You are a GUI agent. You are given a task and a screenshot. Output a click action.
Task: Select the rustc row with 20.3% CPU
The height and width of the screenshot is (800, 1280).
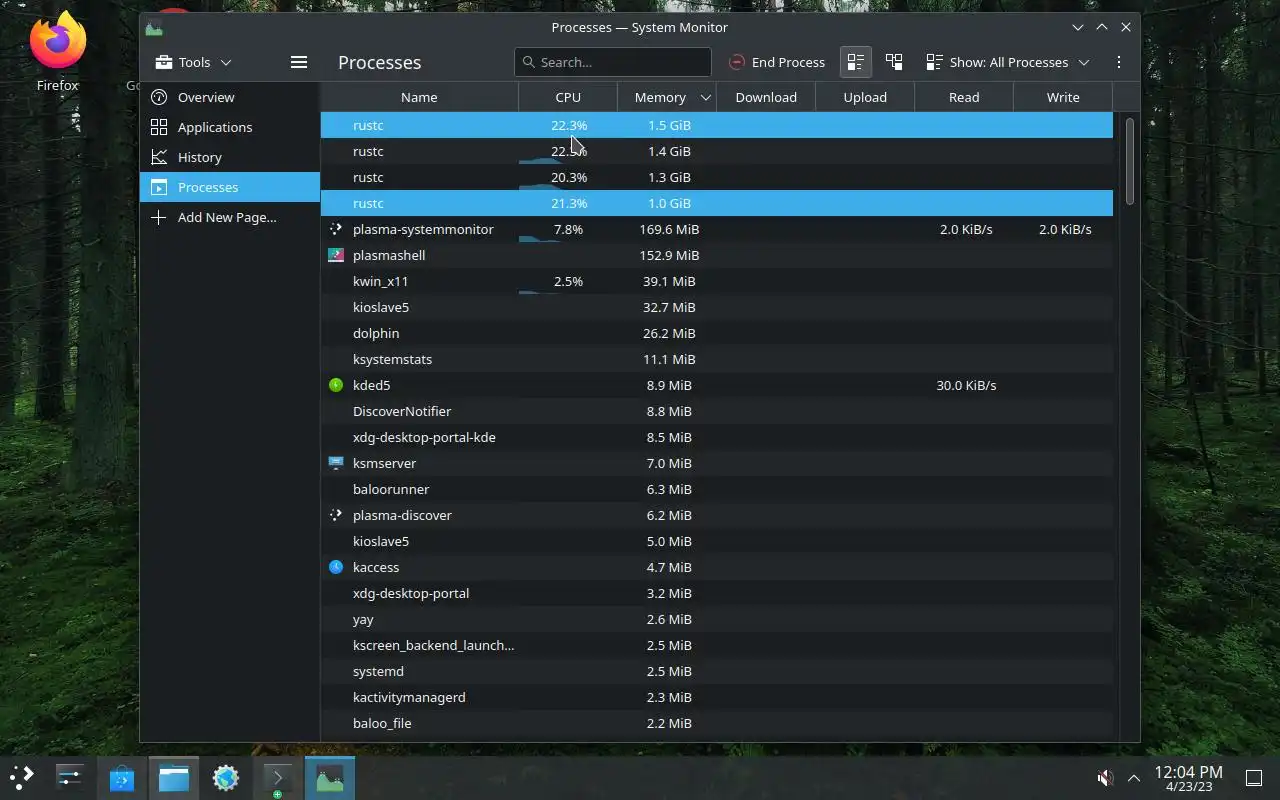click(x=716, y=177)
